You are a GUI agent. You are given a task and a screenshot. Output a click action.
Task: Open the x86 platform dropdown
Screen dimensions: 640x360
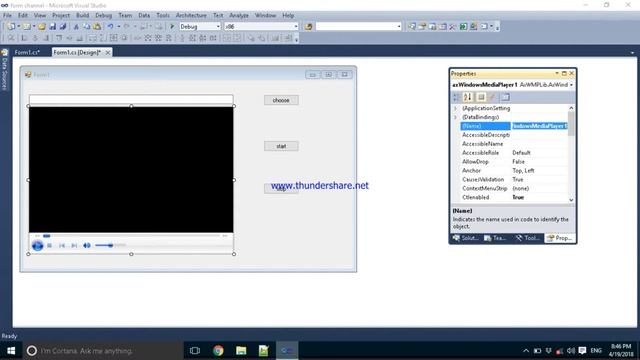pyautogui.click(x=296, y=27)
